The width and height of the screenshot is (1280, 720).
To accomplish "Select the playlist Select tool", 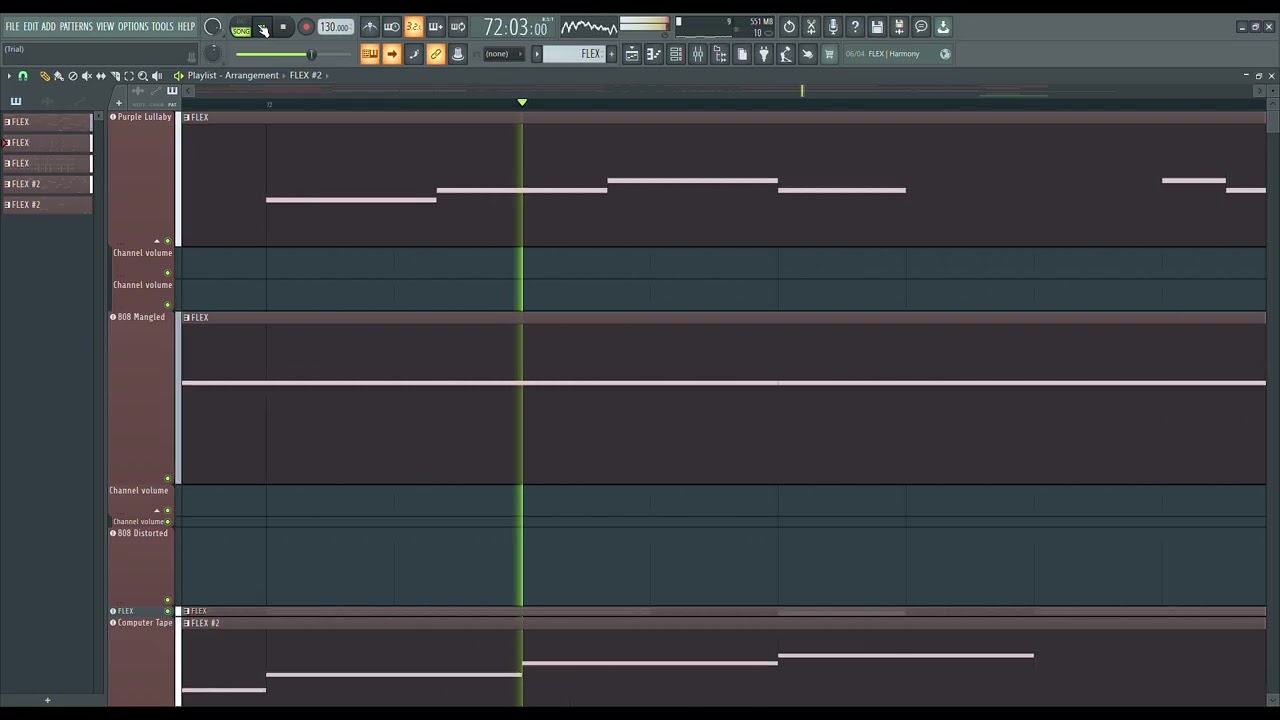I will click(128, 76).
